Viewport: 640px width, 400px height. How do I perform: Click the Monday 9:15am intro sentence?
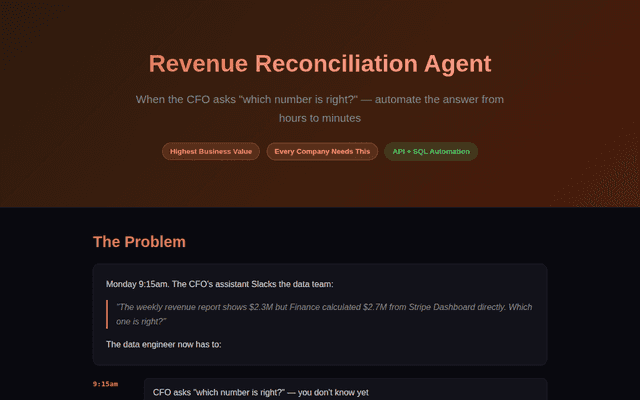click(220, 284)
